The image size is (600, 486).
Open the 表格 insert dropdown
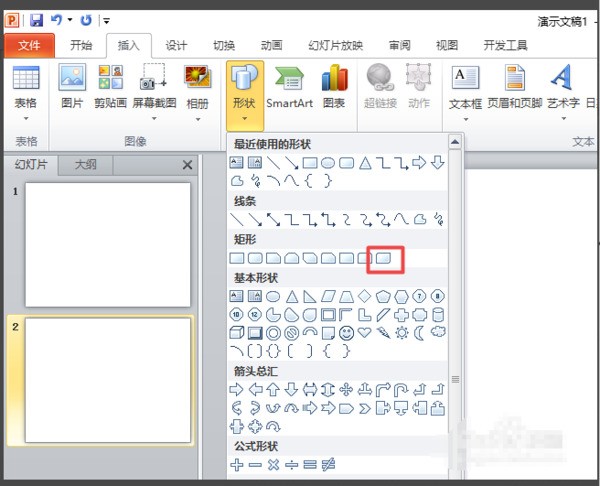point(26,93)
